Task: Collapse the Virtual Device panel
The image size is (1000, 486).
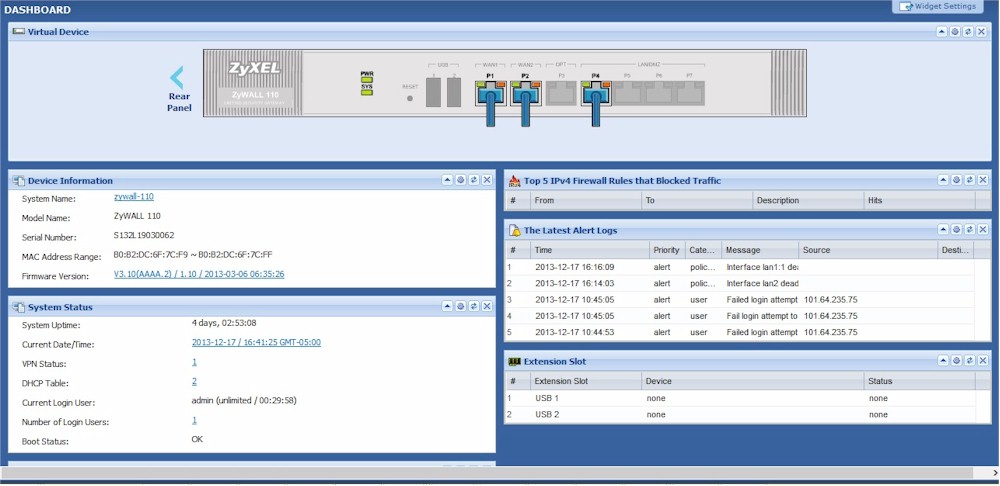Action: (x=941, y=31)
